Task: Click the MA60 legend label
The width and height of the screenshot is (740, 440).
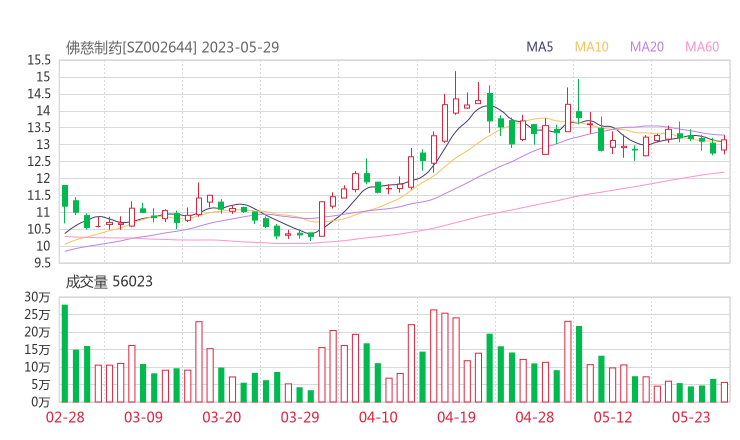Action: pyautogui.click(x=702, y=47)
